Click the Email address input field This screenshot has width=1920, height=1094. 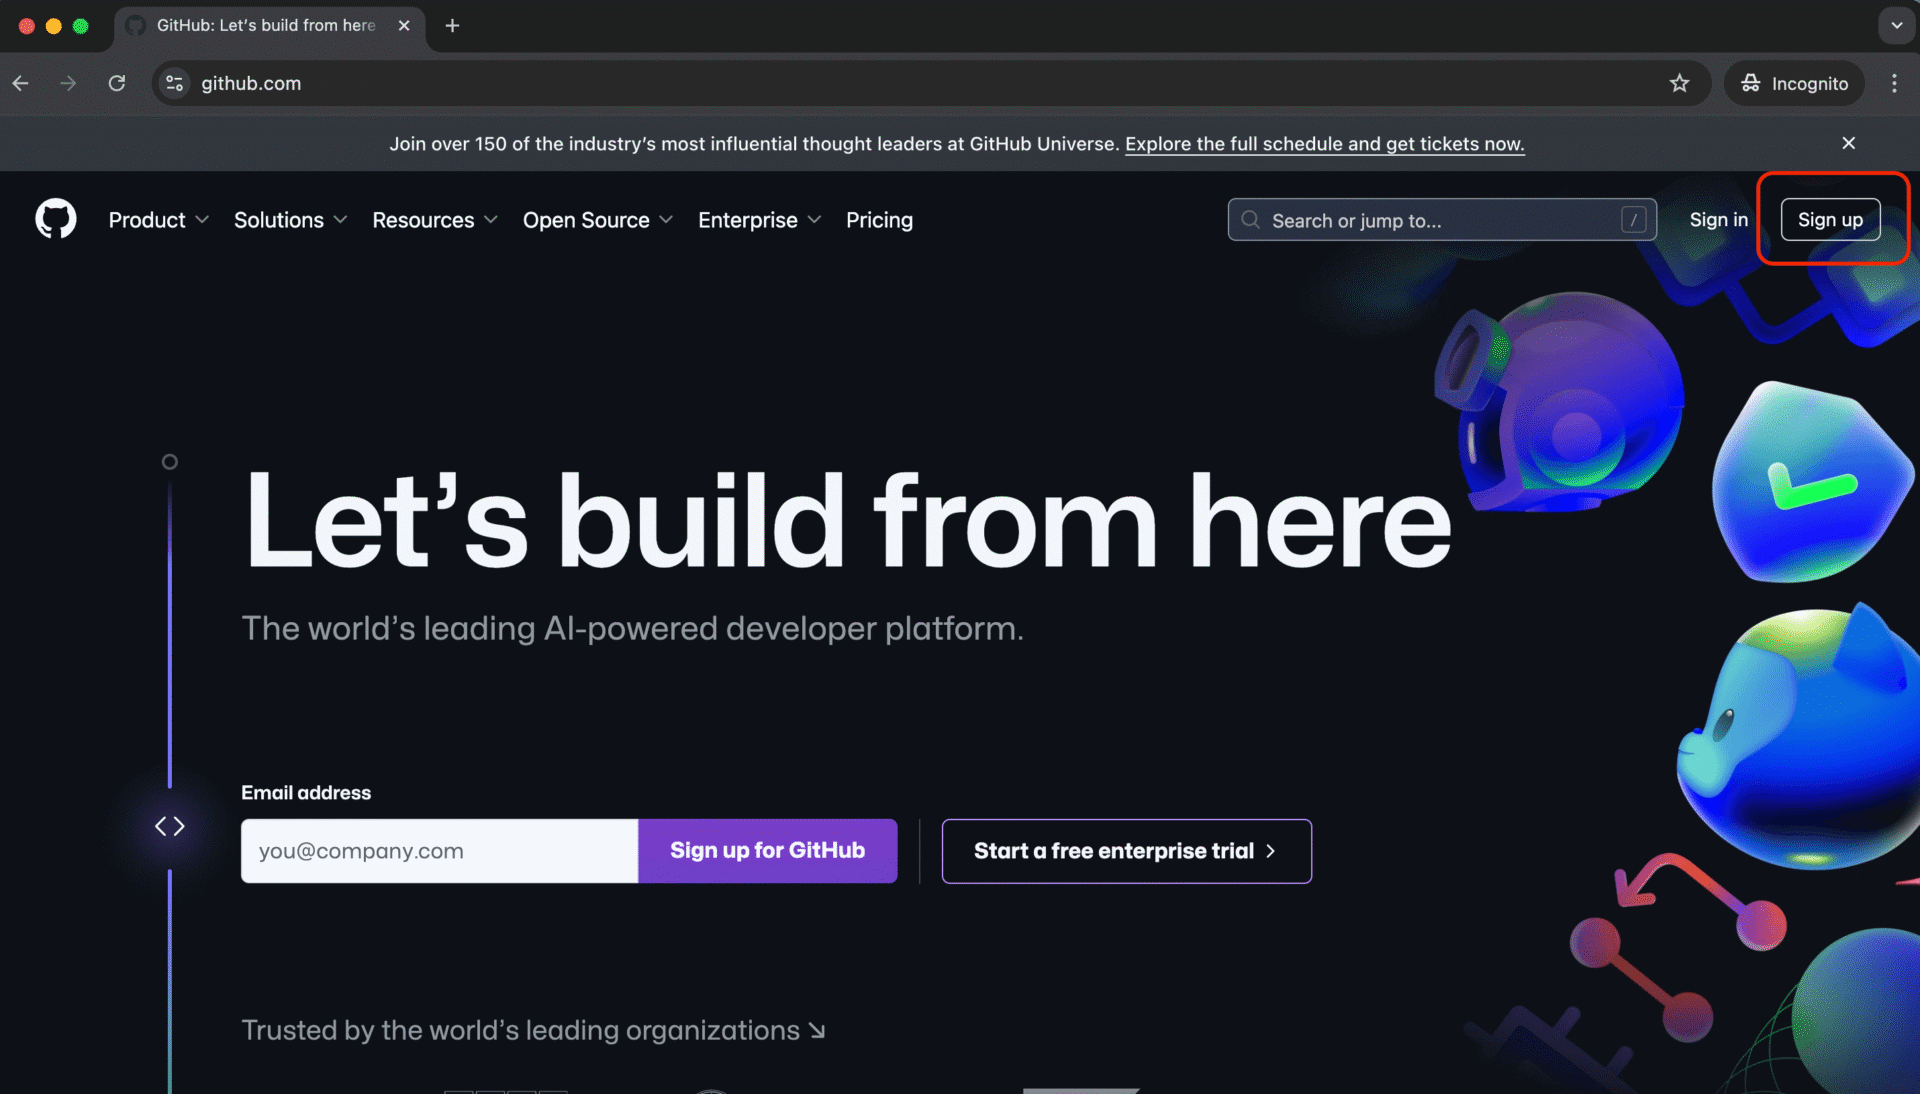(439, 851)
